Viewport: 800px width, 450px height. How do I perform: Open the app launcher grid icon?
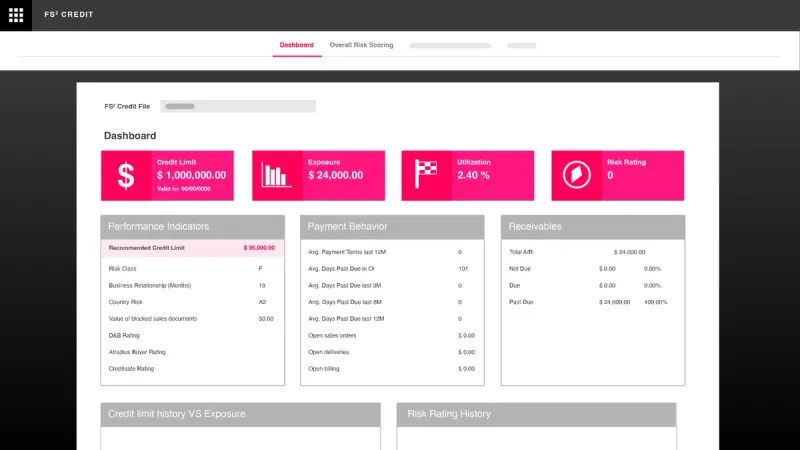[16, 15]
